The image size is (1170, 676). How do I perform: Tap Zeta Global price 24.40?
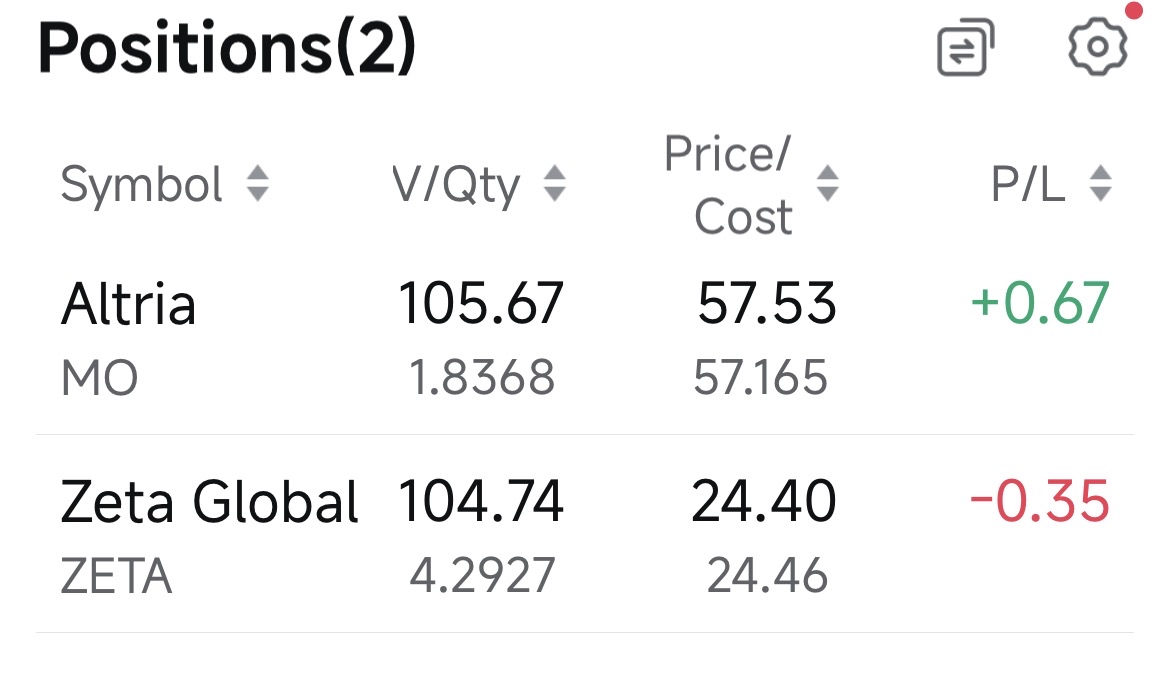tap(764, 501)
